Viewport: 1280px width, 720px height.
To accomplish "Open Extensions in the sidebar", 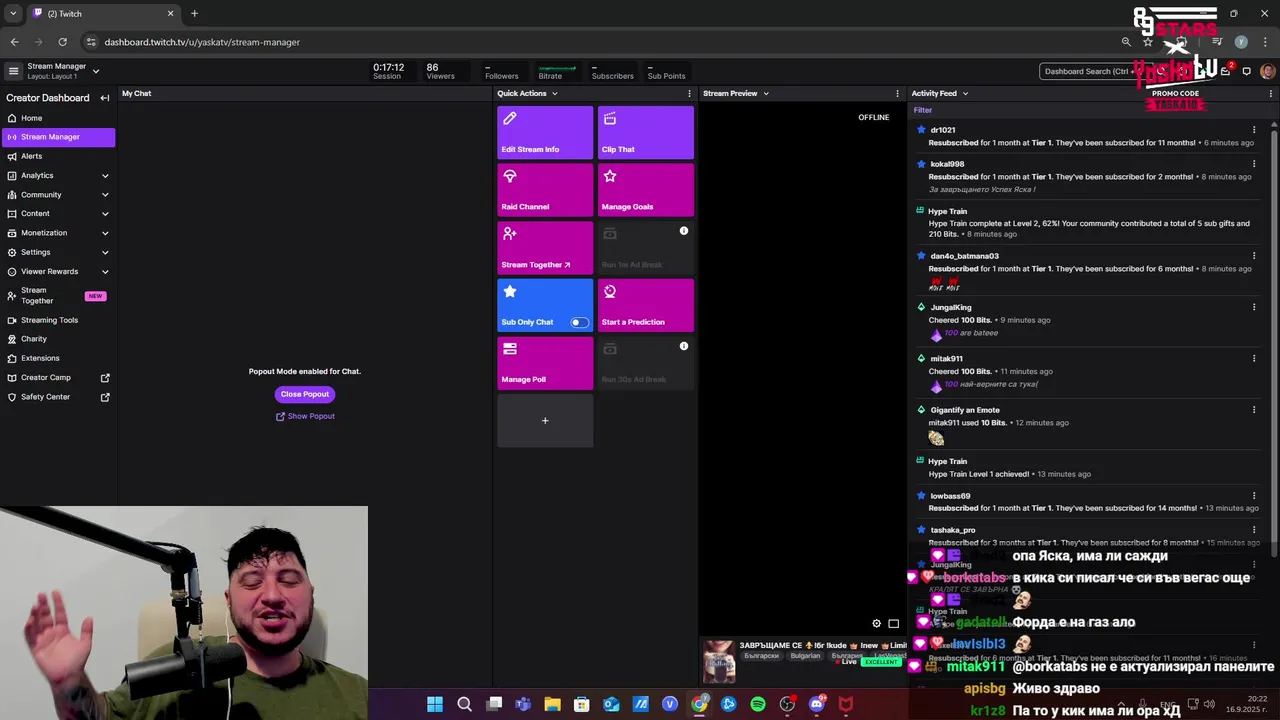I will pos(58,358).
